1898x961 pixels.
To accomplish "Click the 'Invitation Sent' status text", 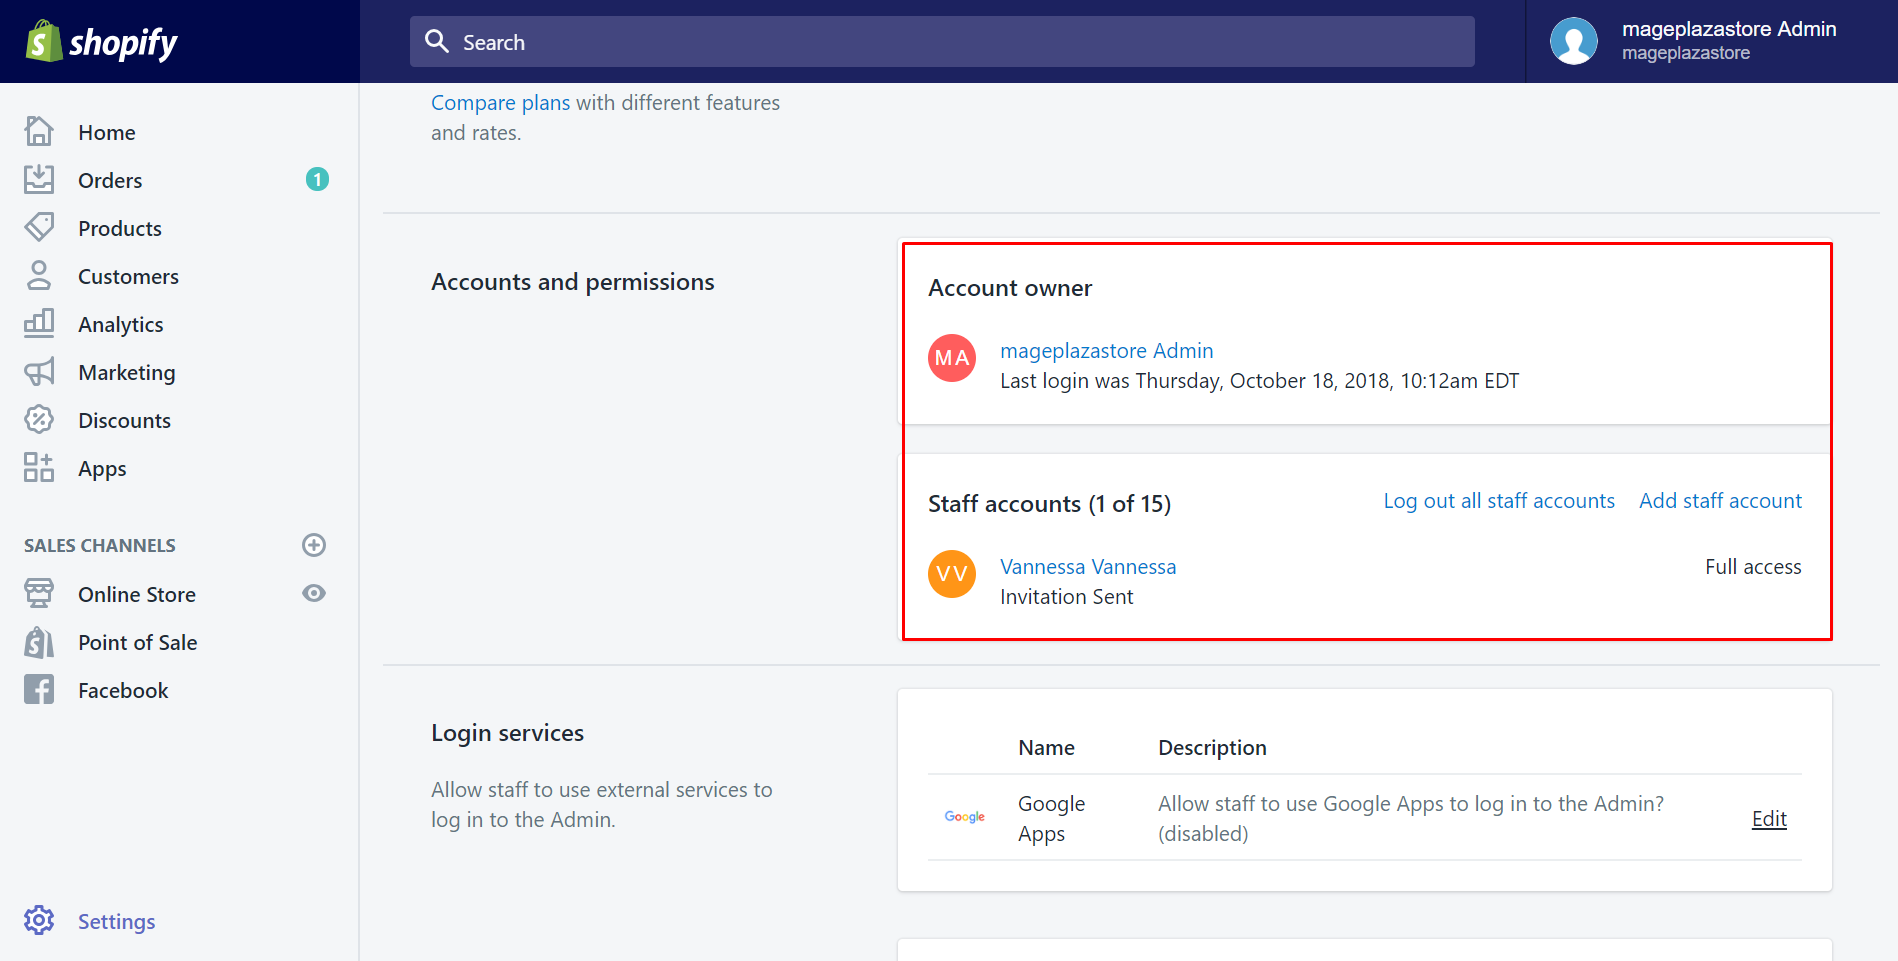I will click(1067, 597).
